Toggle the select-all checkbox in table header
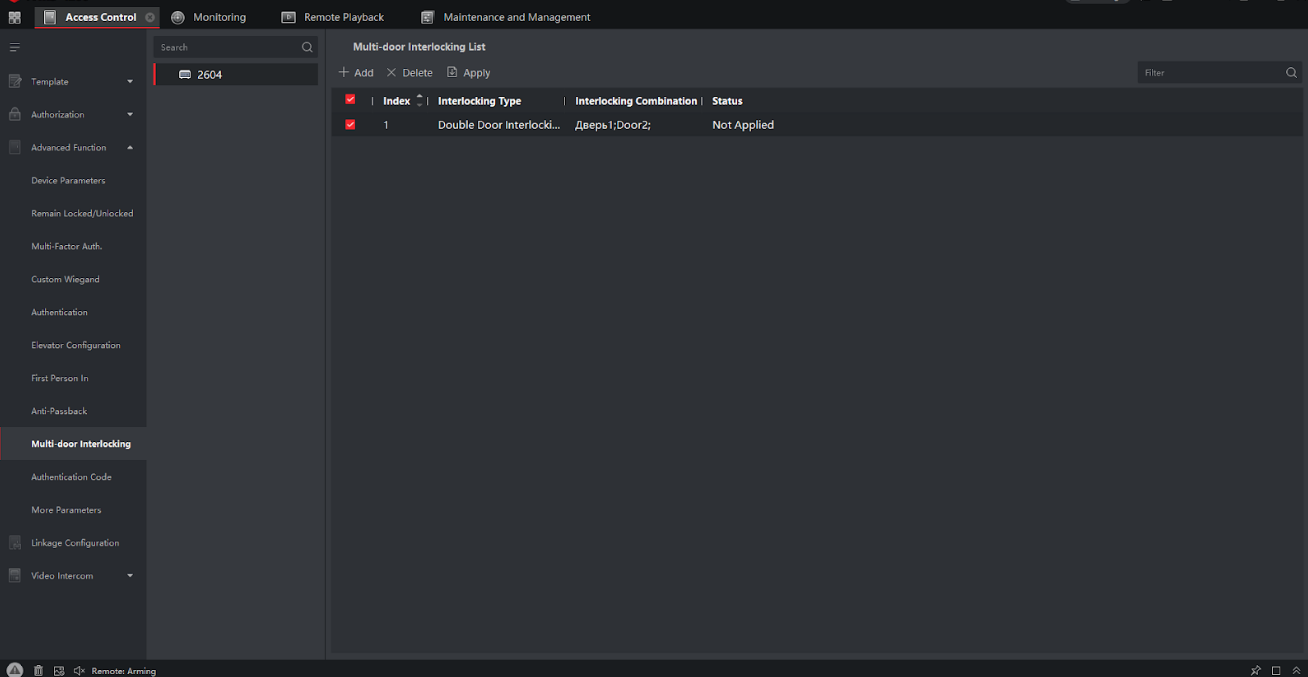1308x677 pixels. (350, 100)
